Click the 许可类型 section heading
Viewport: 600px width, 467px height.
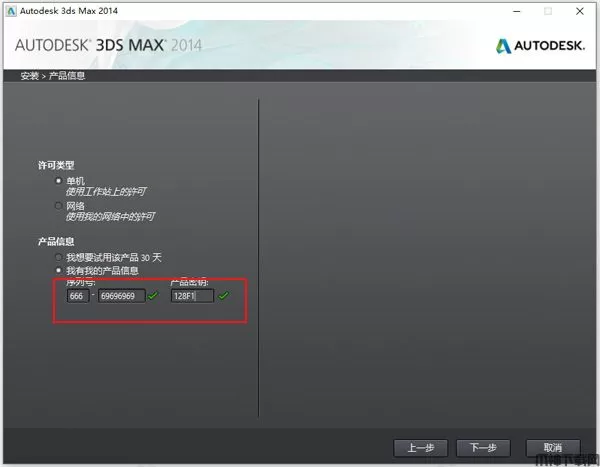[56, 165]
